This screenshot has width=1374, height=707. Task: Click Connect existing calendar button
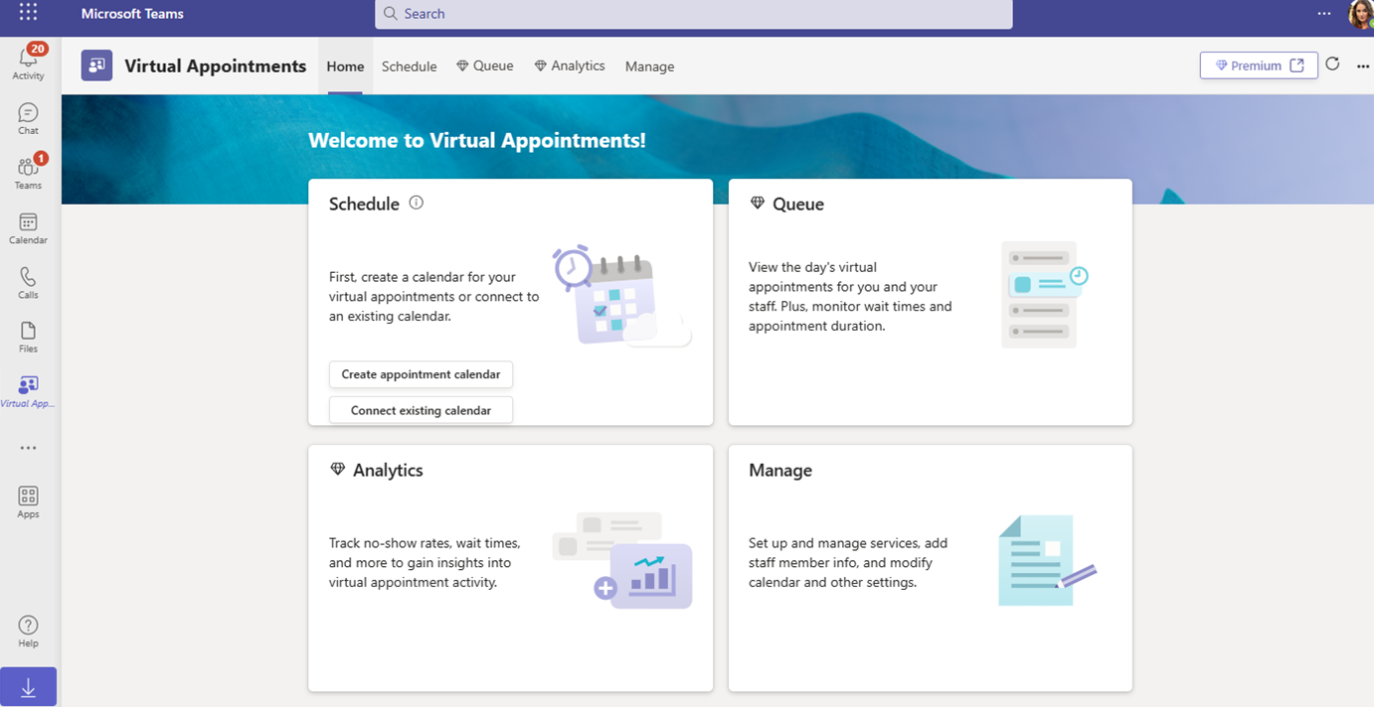[421, 410]
